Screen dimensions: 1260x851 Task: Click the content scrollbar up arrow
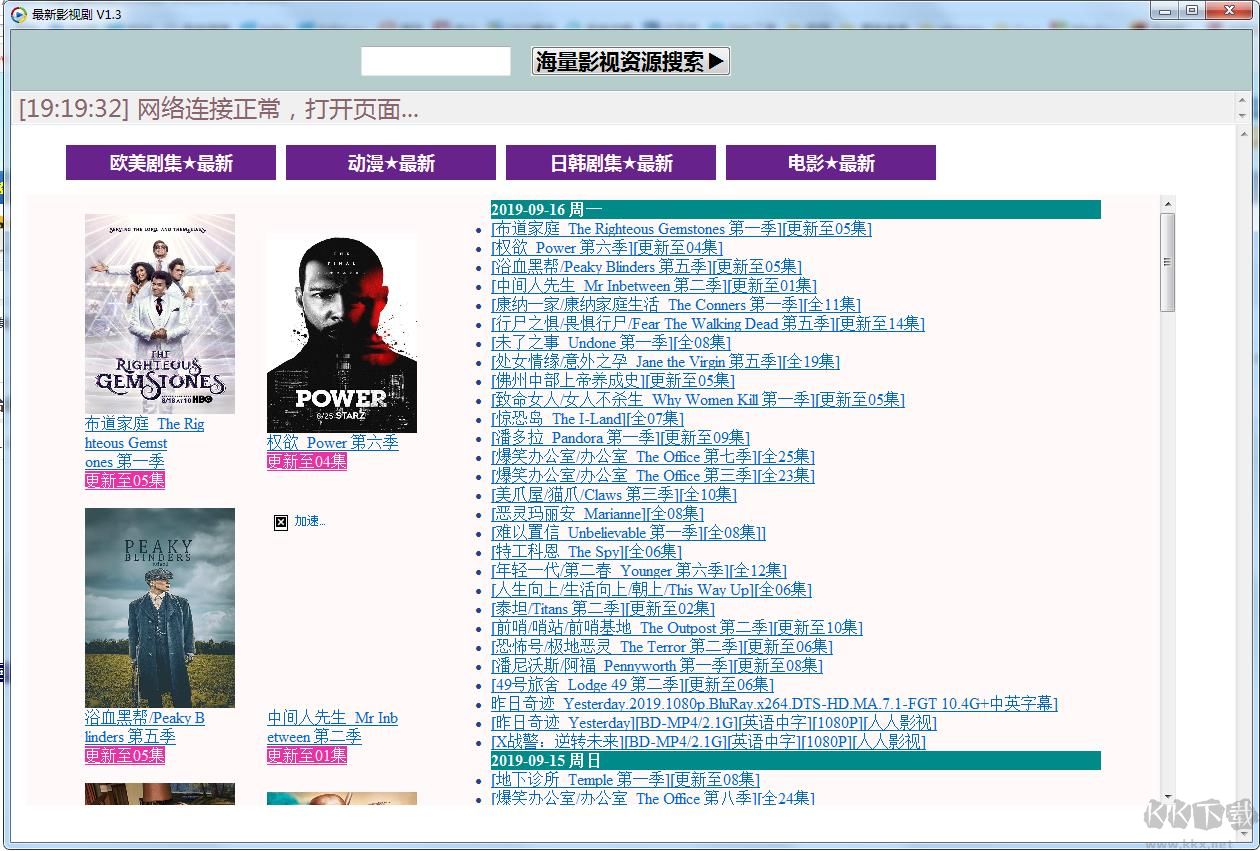point(1167,204)
